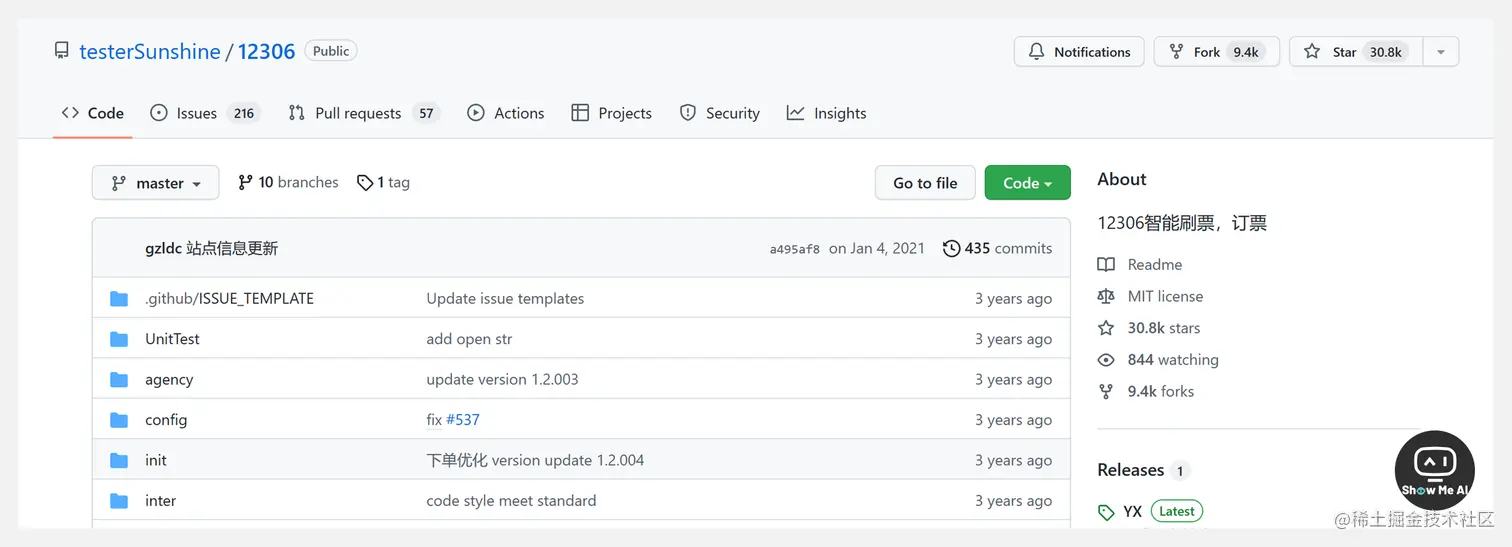Click the Notifications bell button
Screen dimensions: 1512x547
pyautogui.click(x=1078, y=52)
